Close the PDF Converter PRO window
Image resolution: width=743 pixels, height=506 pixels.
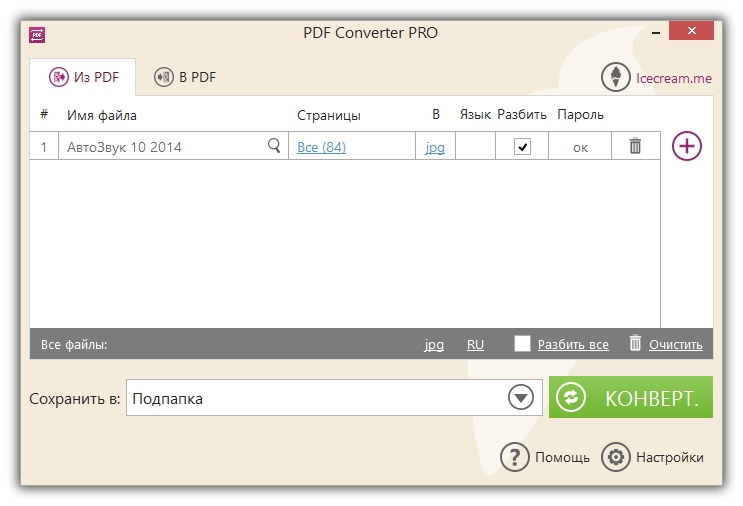click(x=691, y=30)
